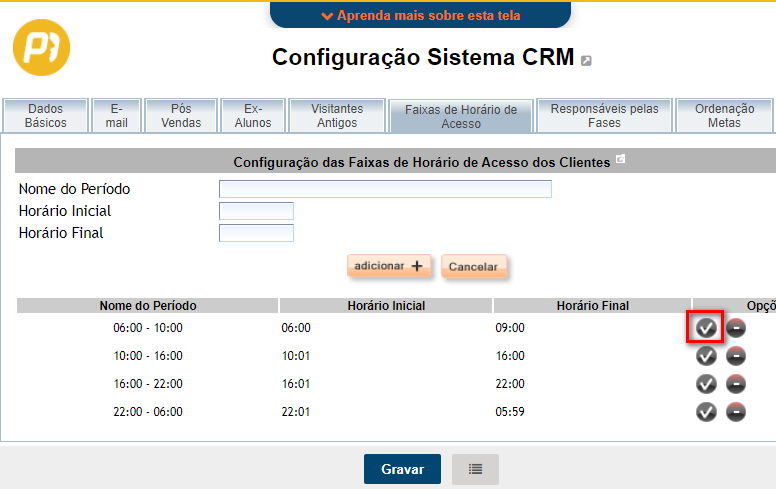Go to Ordenação Metas tab
Image resolution: width=776 pixels, height=489 pixels.
[725, 116]
